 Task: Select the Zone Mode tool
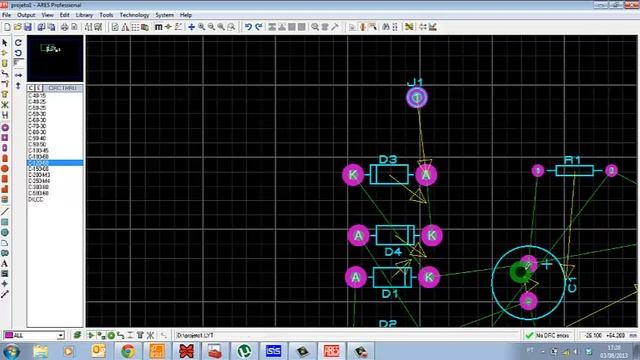5,94
